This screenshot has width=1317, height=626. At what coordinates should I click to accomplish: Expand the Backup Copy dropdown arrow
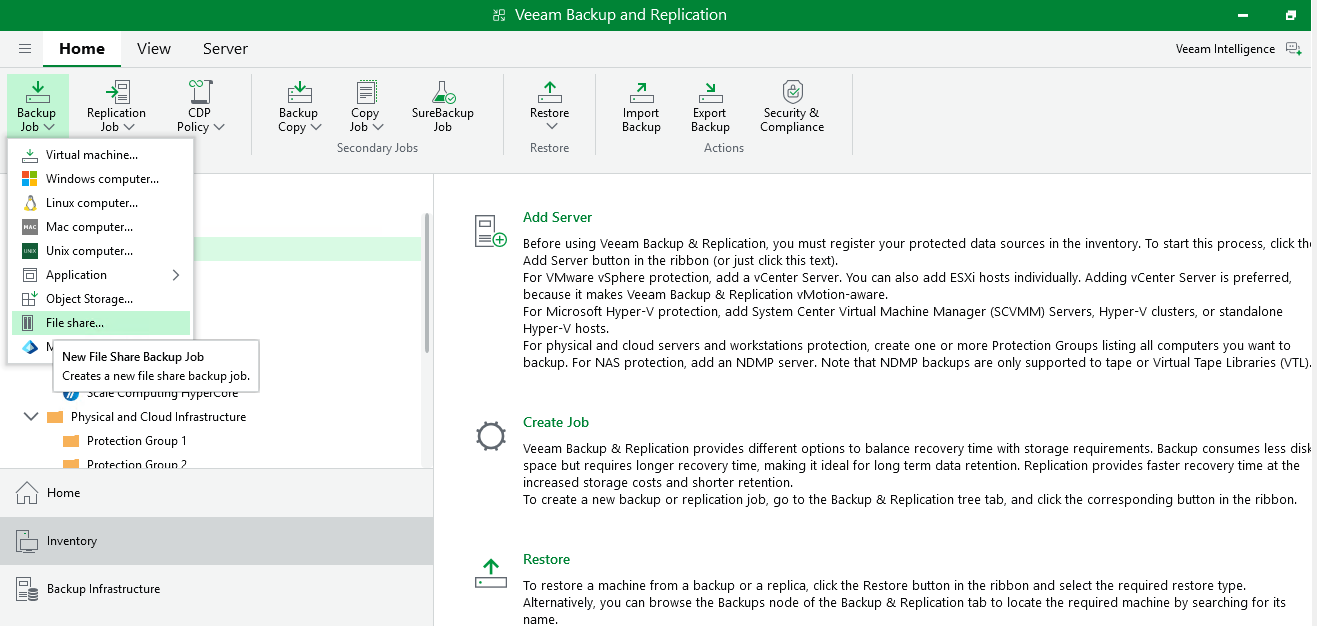(x=316, y=127)
